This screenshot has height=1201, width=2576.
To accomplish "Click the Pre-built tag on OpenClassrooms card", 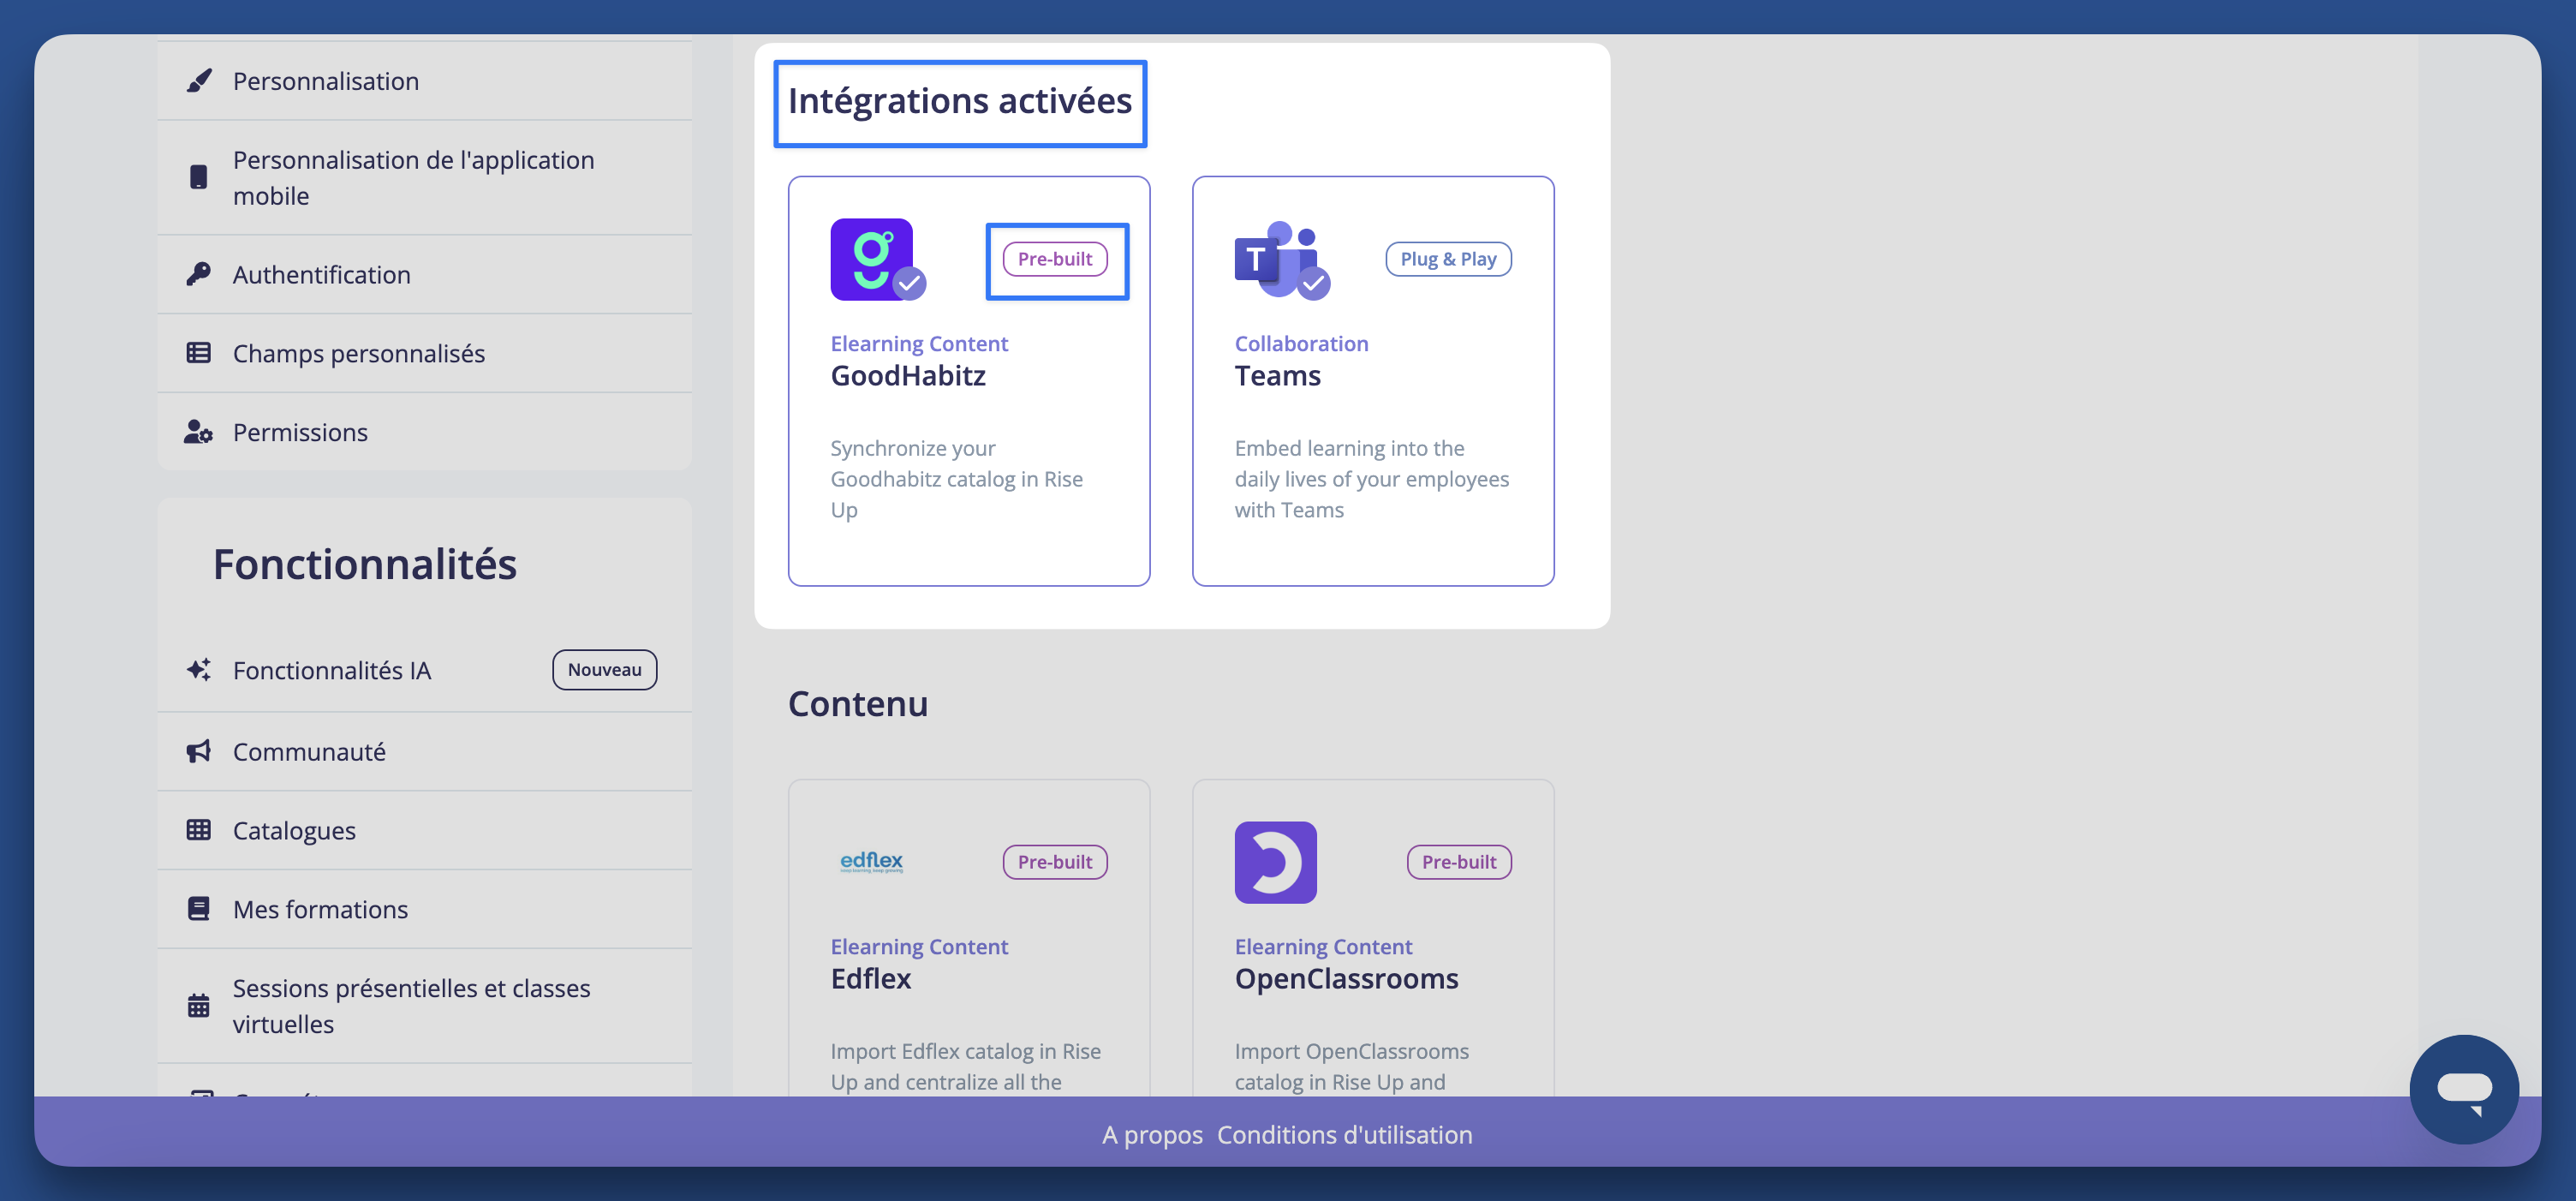I will (x=1459, y=862).
